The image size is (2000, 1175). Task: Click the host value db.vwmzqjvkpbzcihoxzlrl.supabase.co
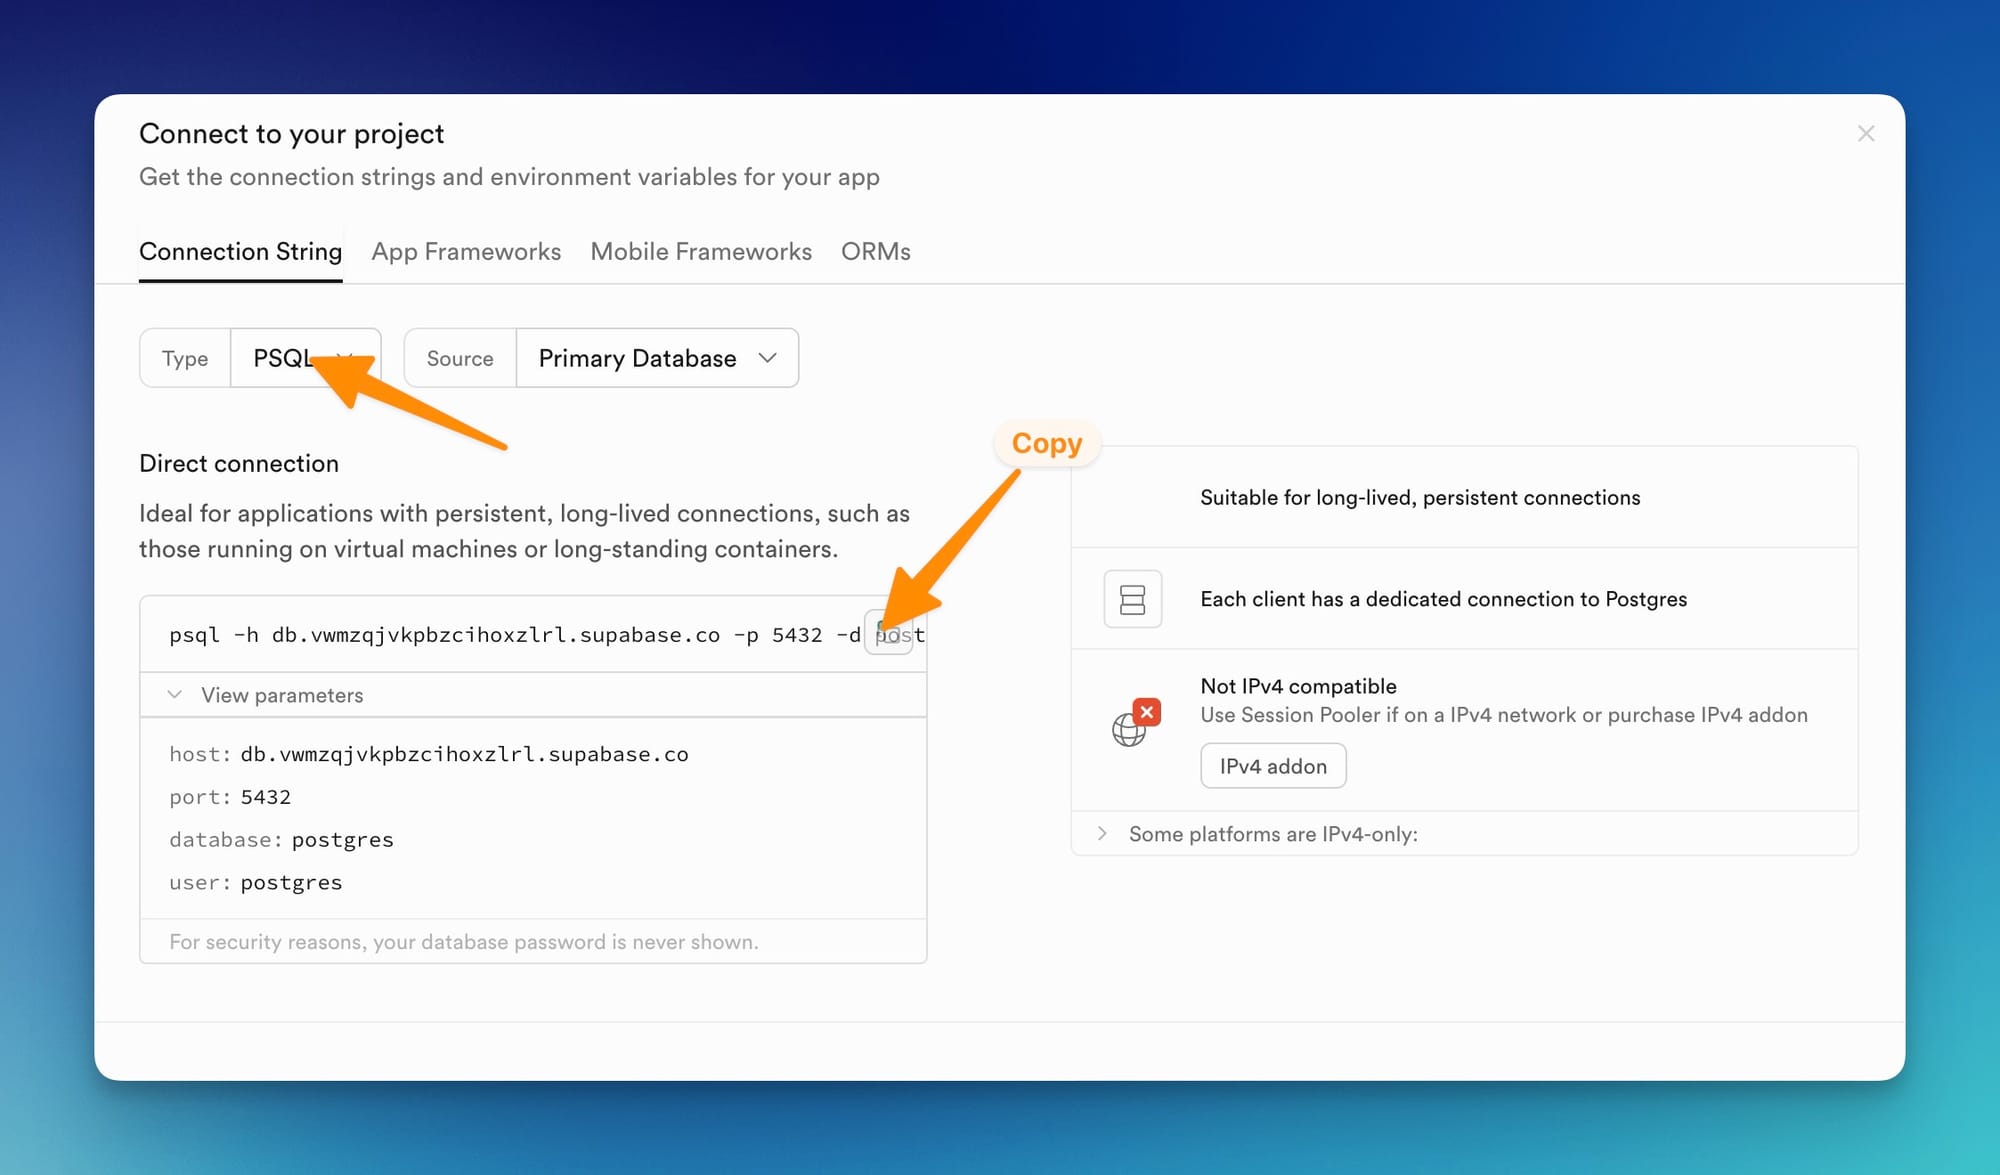464,754
